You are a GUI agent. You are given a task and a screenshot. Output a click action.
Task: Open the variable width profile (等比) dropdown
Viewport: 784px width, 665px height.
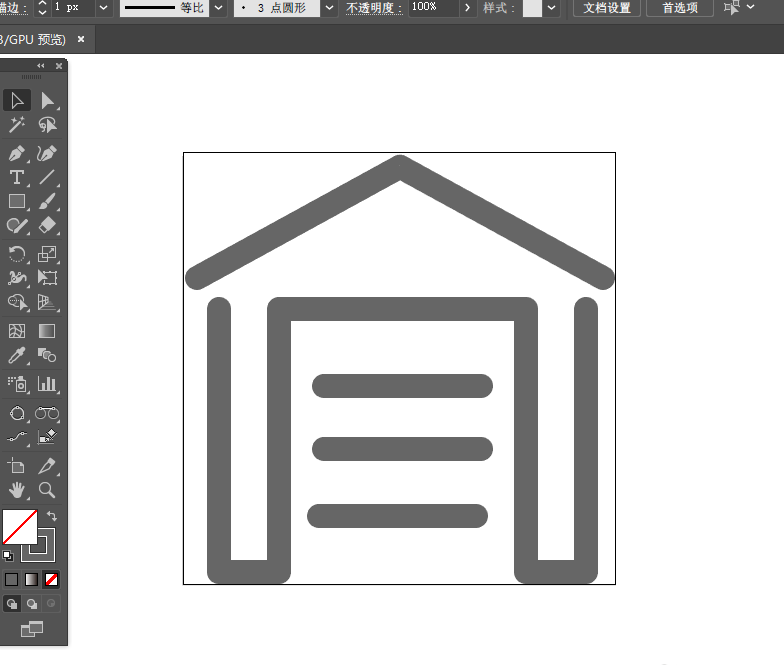pyautogui.click(x=218, y=8)
